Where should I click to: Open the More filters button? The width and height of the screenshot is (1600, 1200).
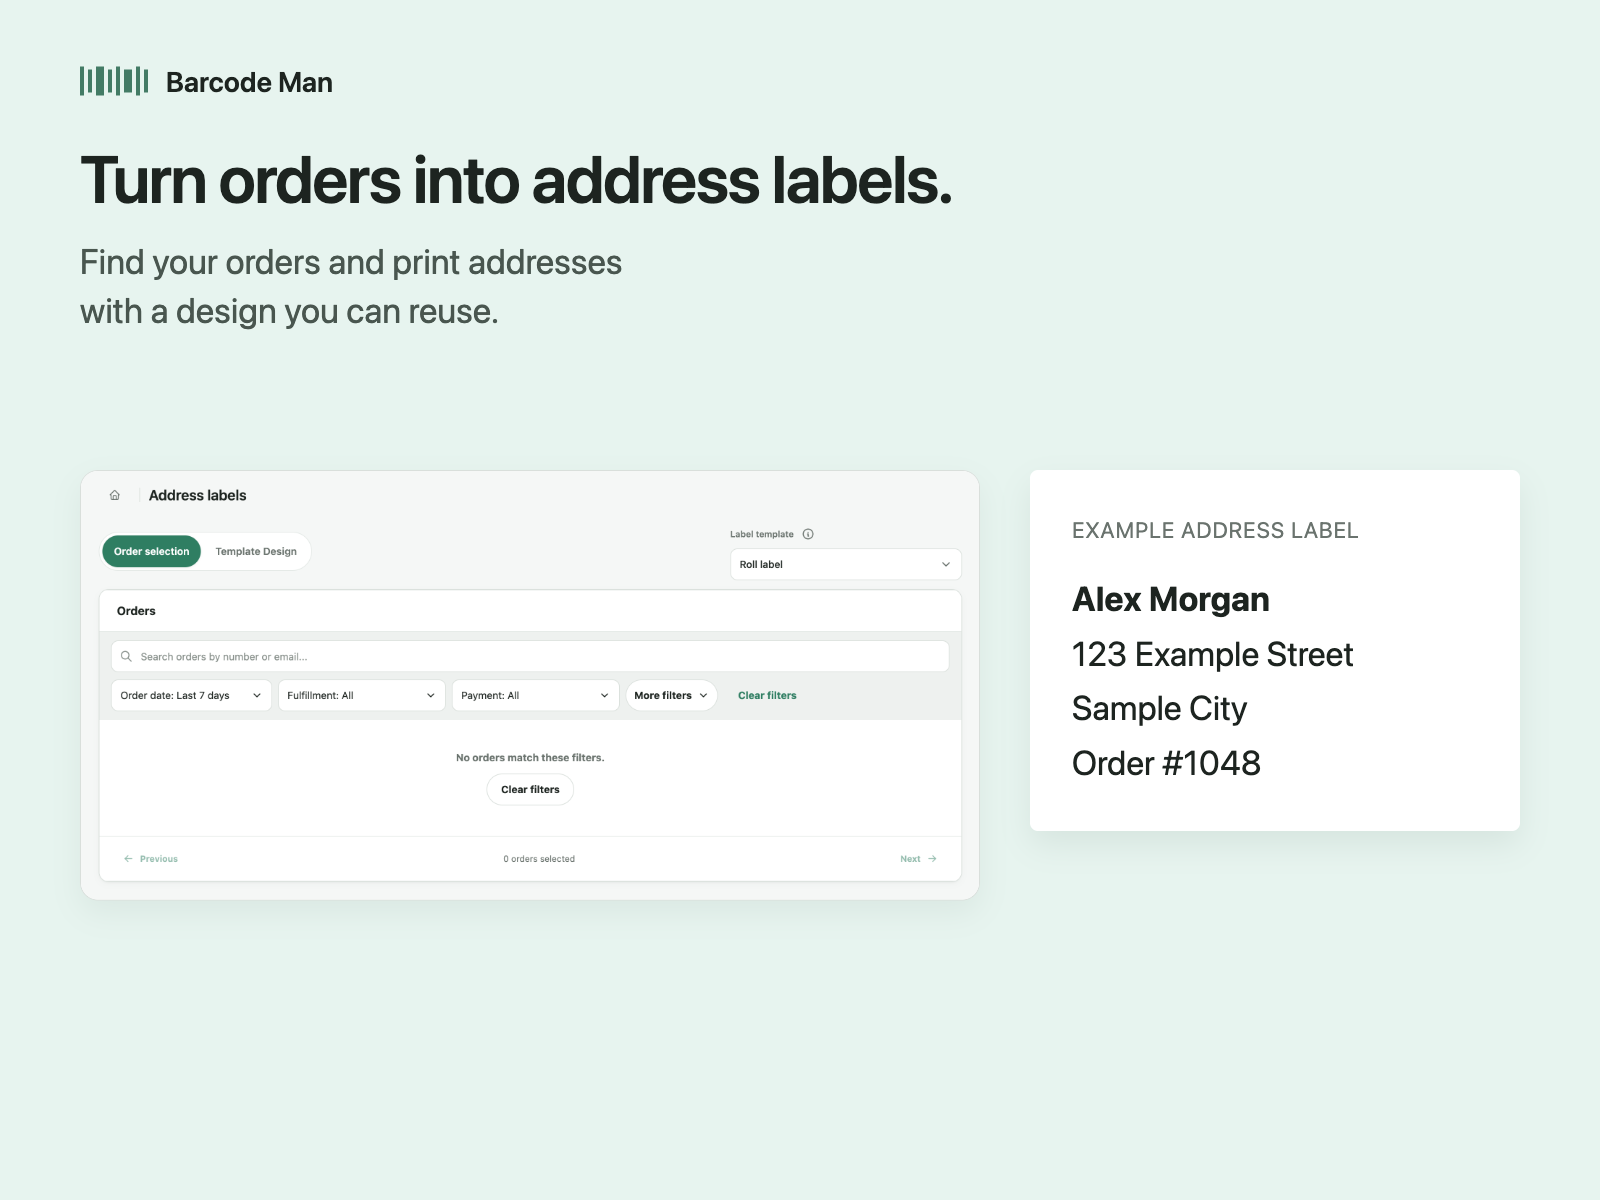click(671, 696)
